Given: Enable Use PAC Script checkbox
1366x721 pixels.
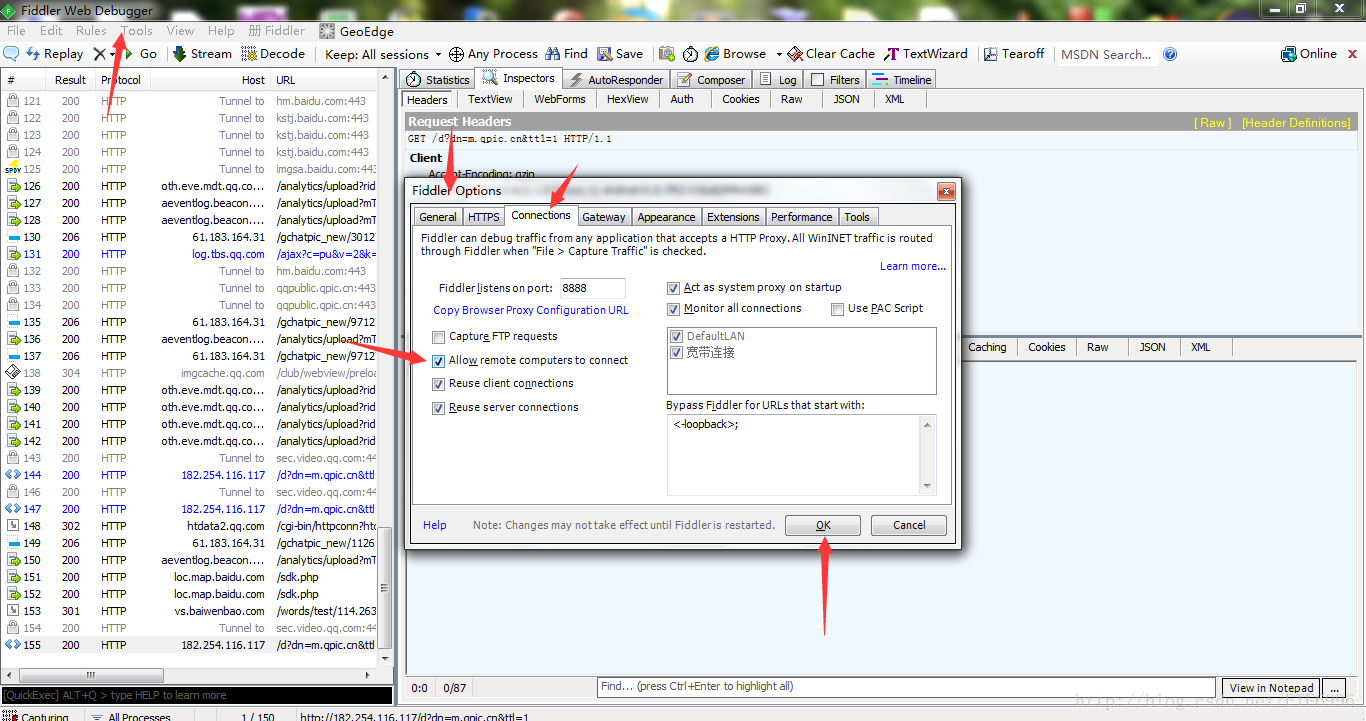Looking at the screenshot, I should point(838,309).
